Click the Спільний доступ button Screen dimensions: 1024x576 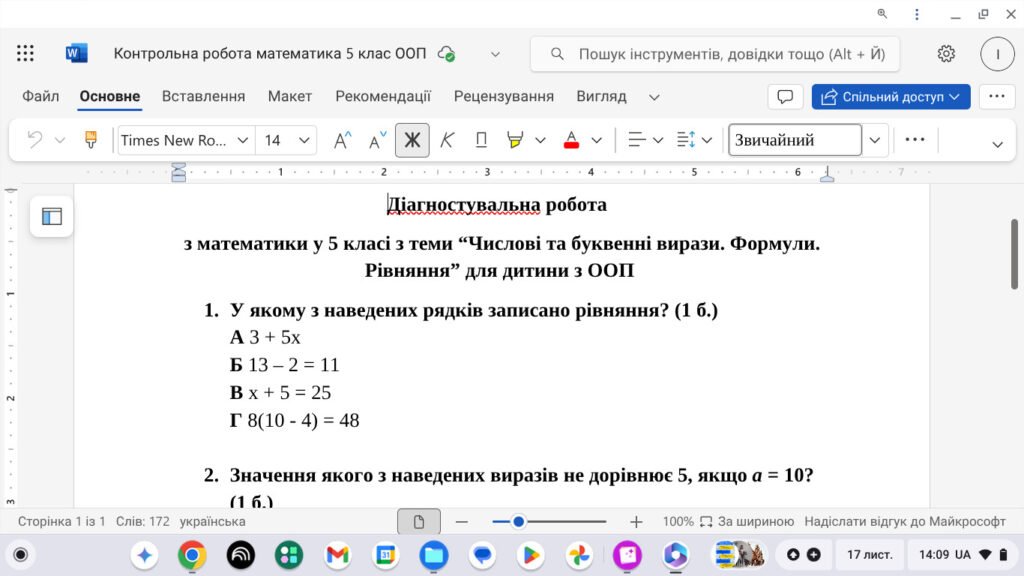point(889,96)
